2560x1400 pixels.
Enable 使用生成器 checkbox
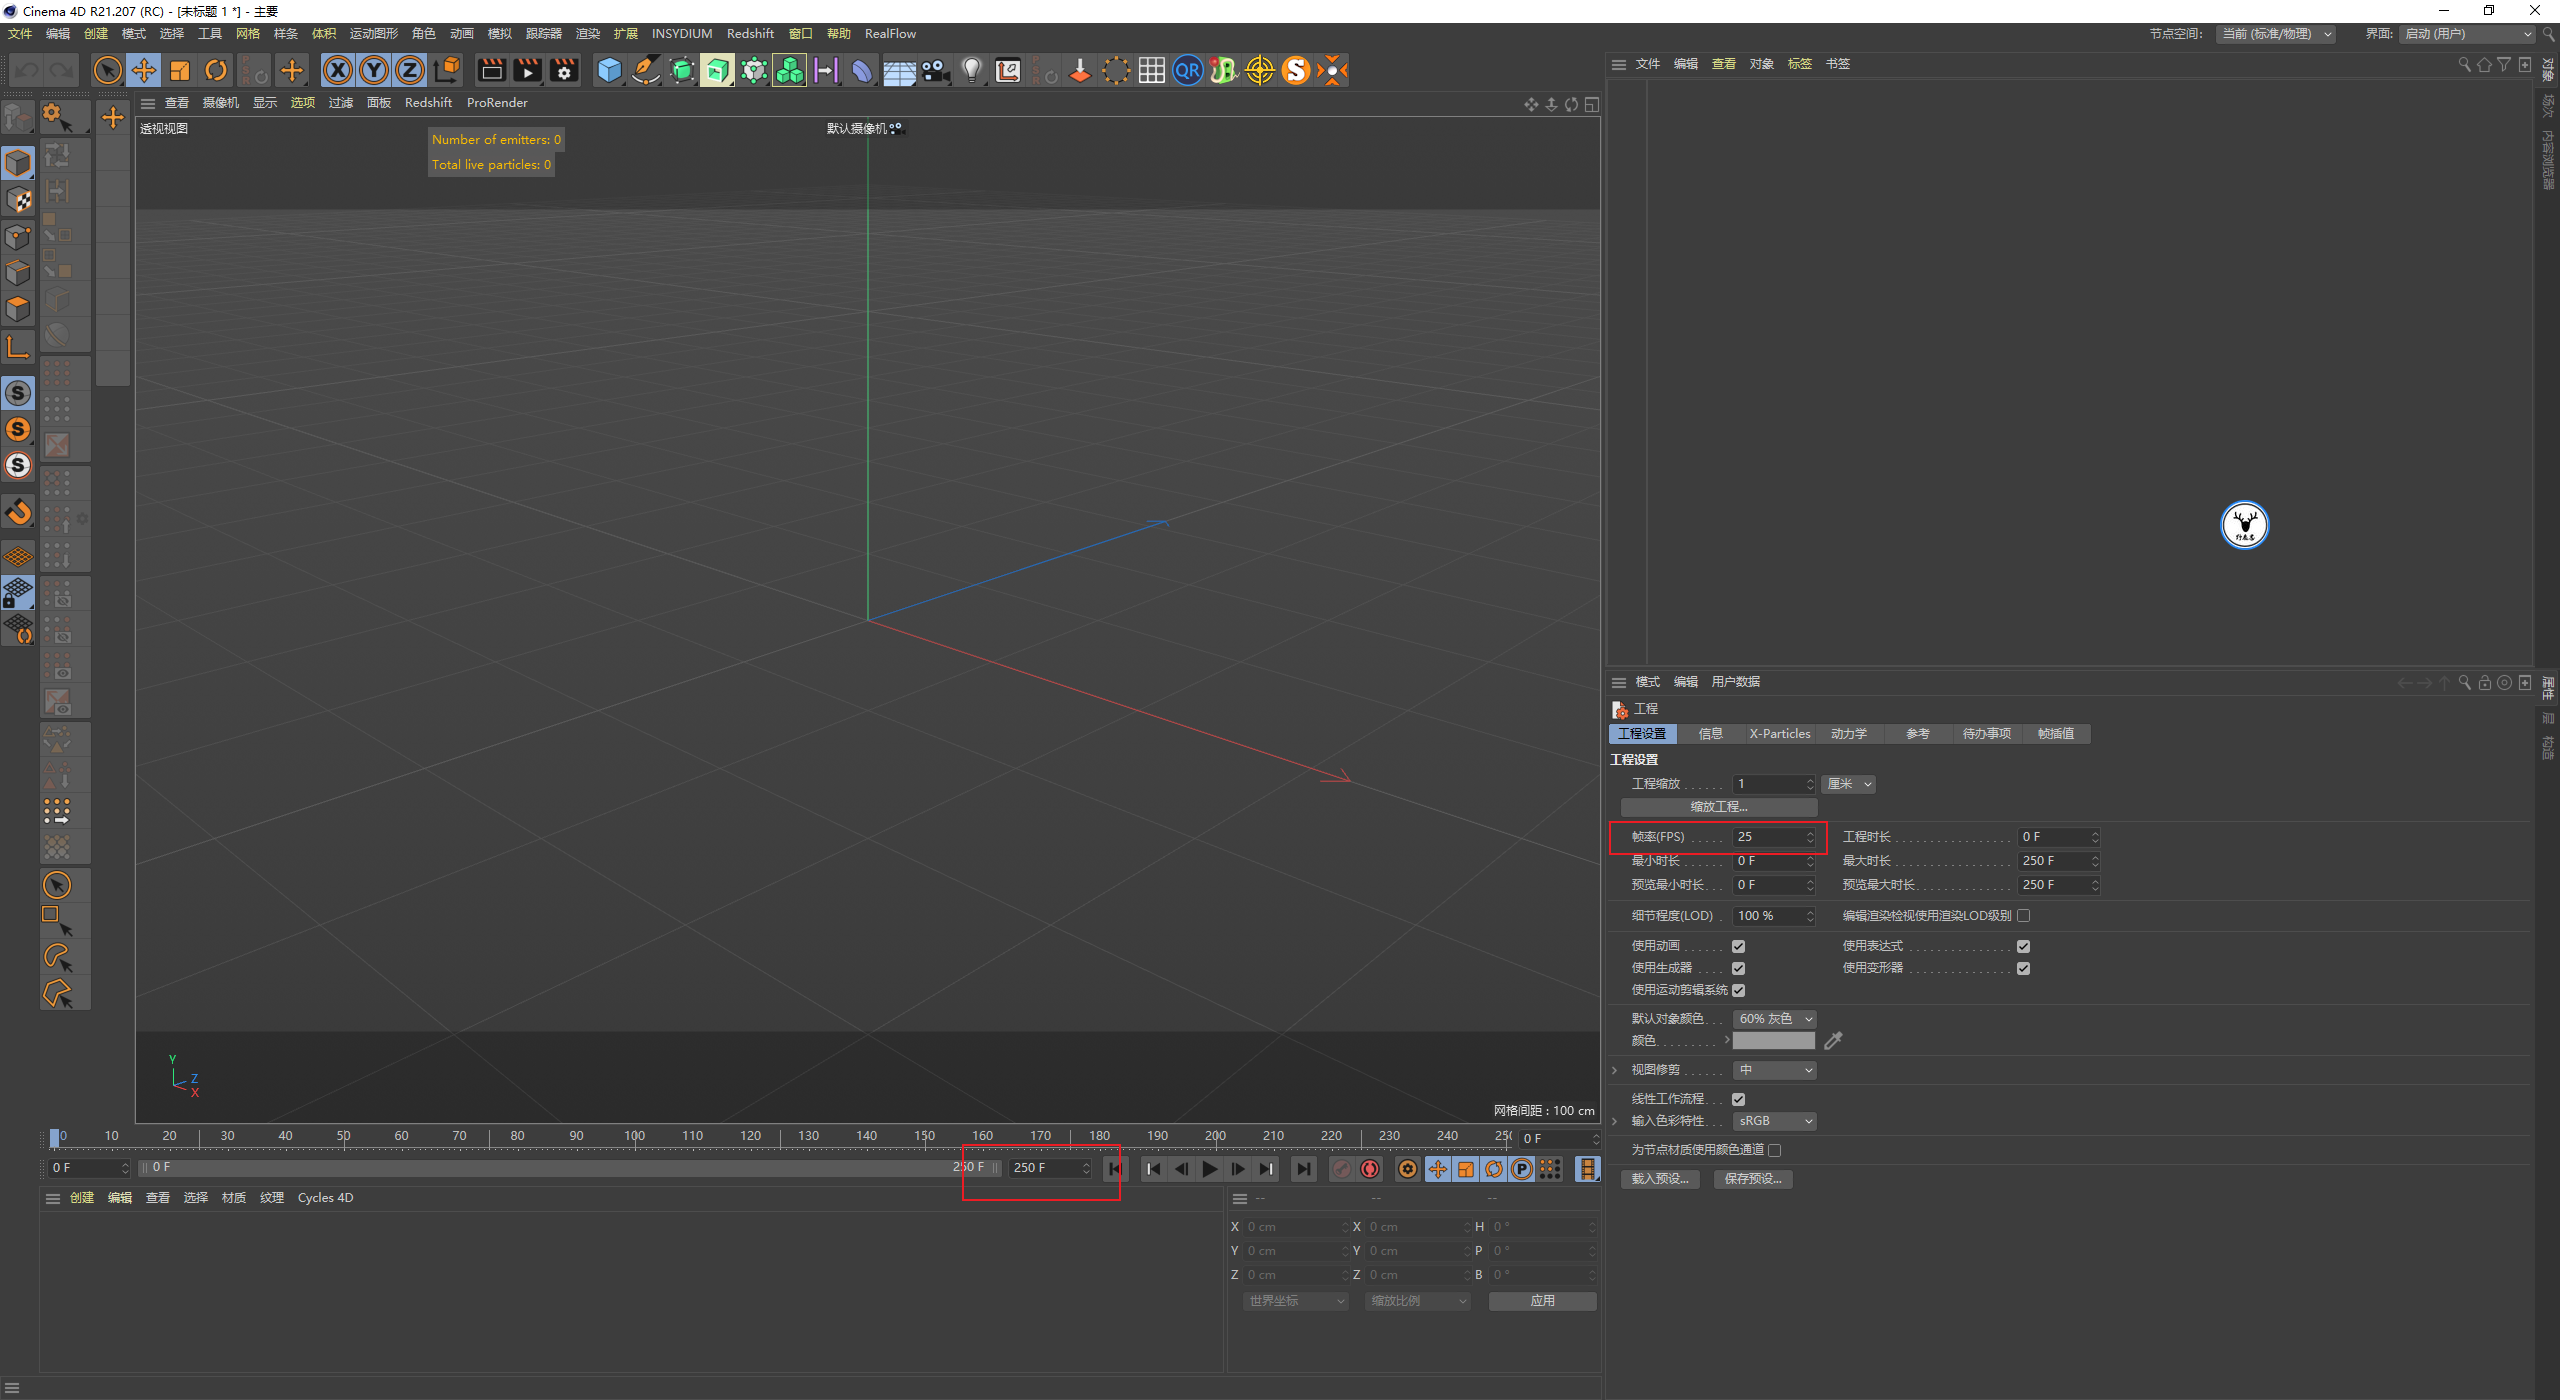click(x=1743, y=967)
